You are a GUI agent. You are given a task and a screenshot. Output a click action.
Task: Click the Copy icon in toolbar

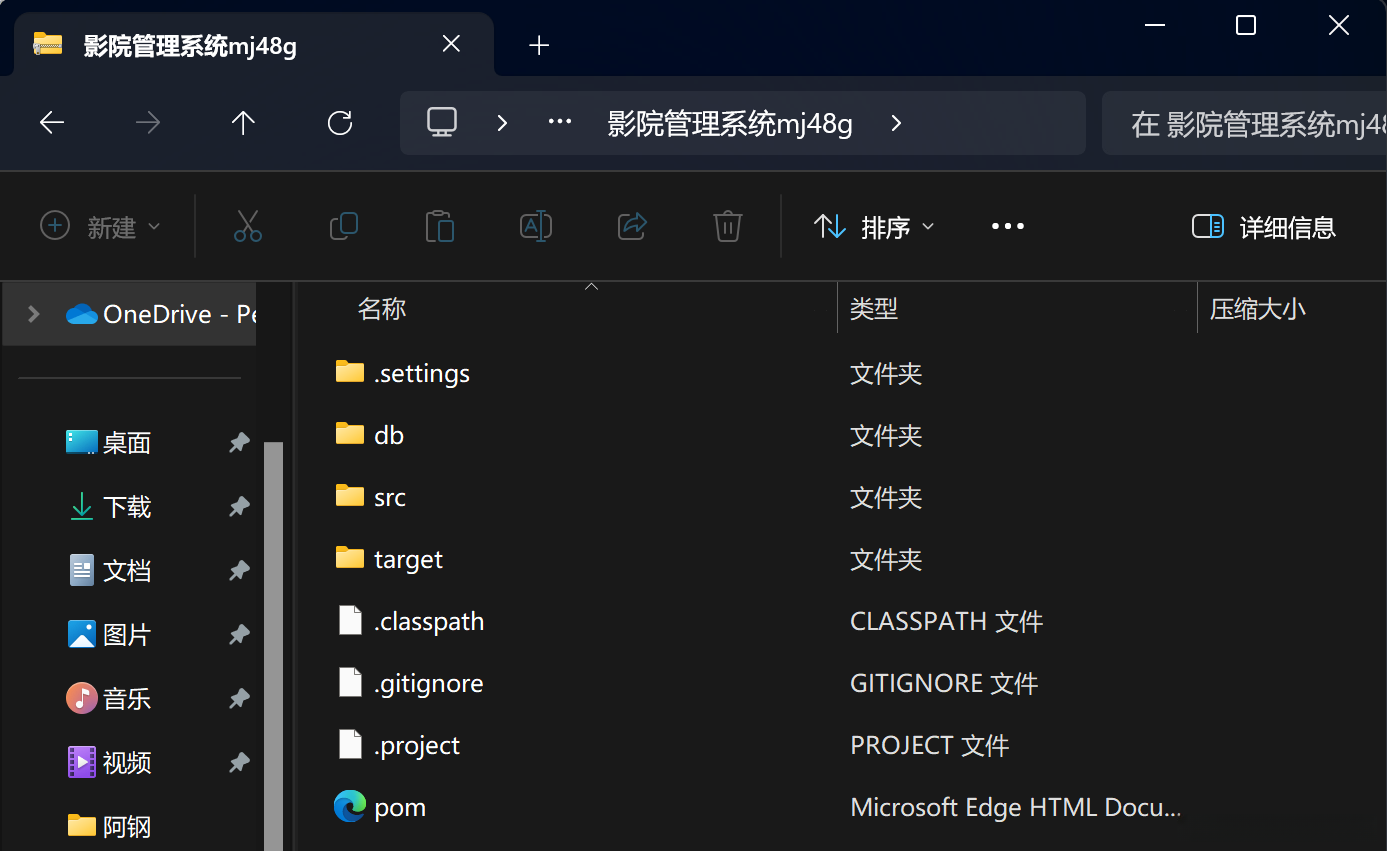344,226
